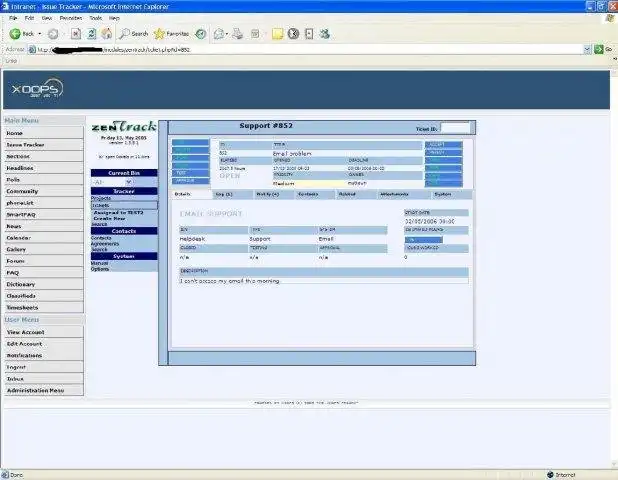Viewport: 618px width, 480px height.
Task: Click the Forward navigation icon
Action: 53,34
